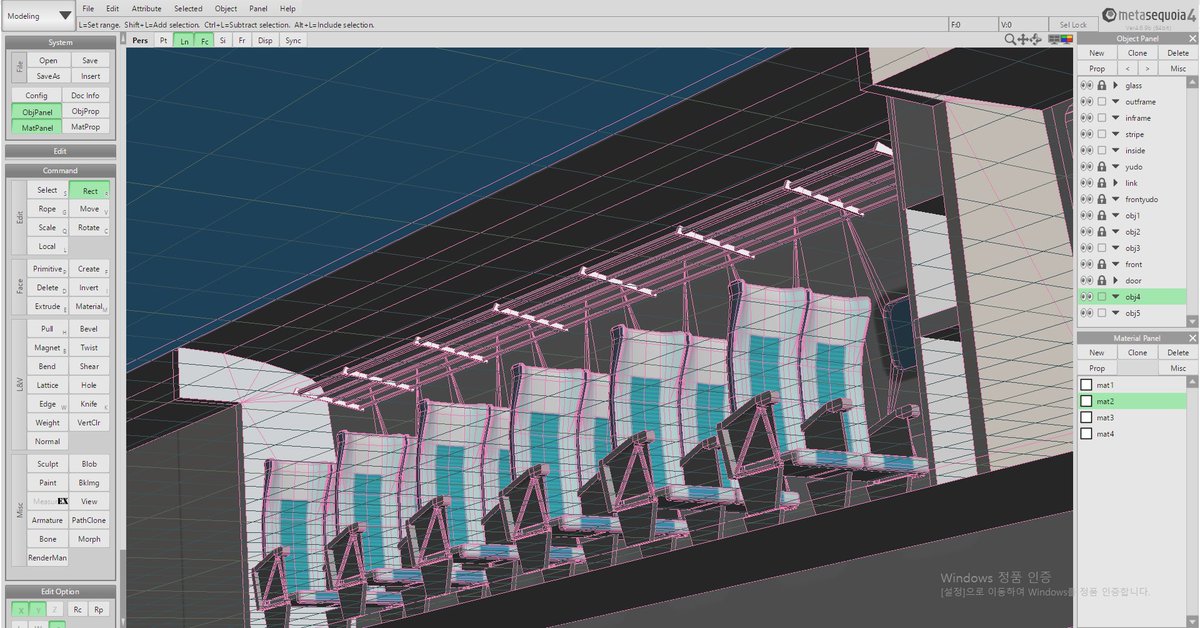Toggle the lock icon on link object
The width and height of the screenshot is (1200, 628).
[1101, 183]
